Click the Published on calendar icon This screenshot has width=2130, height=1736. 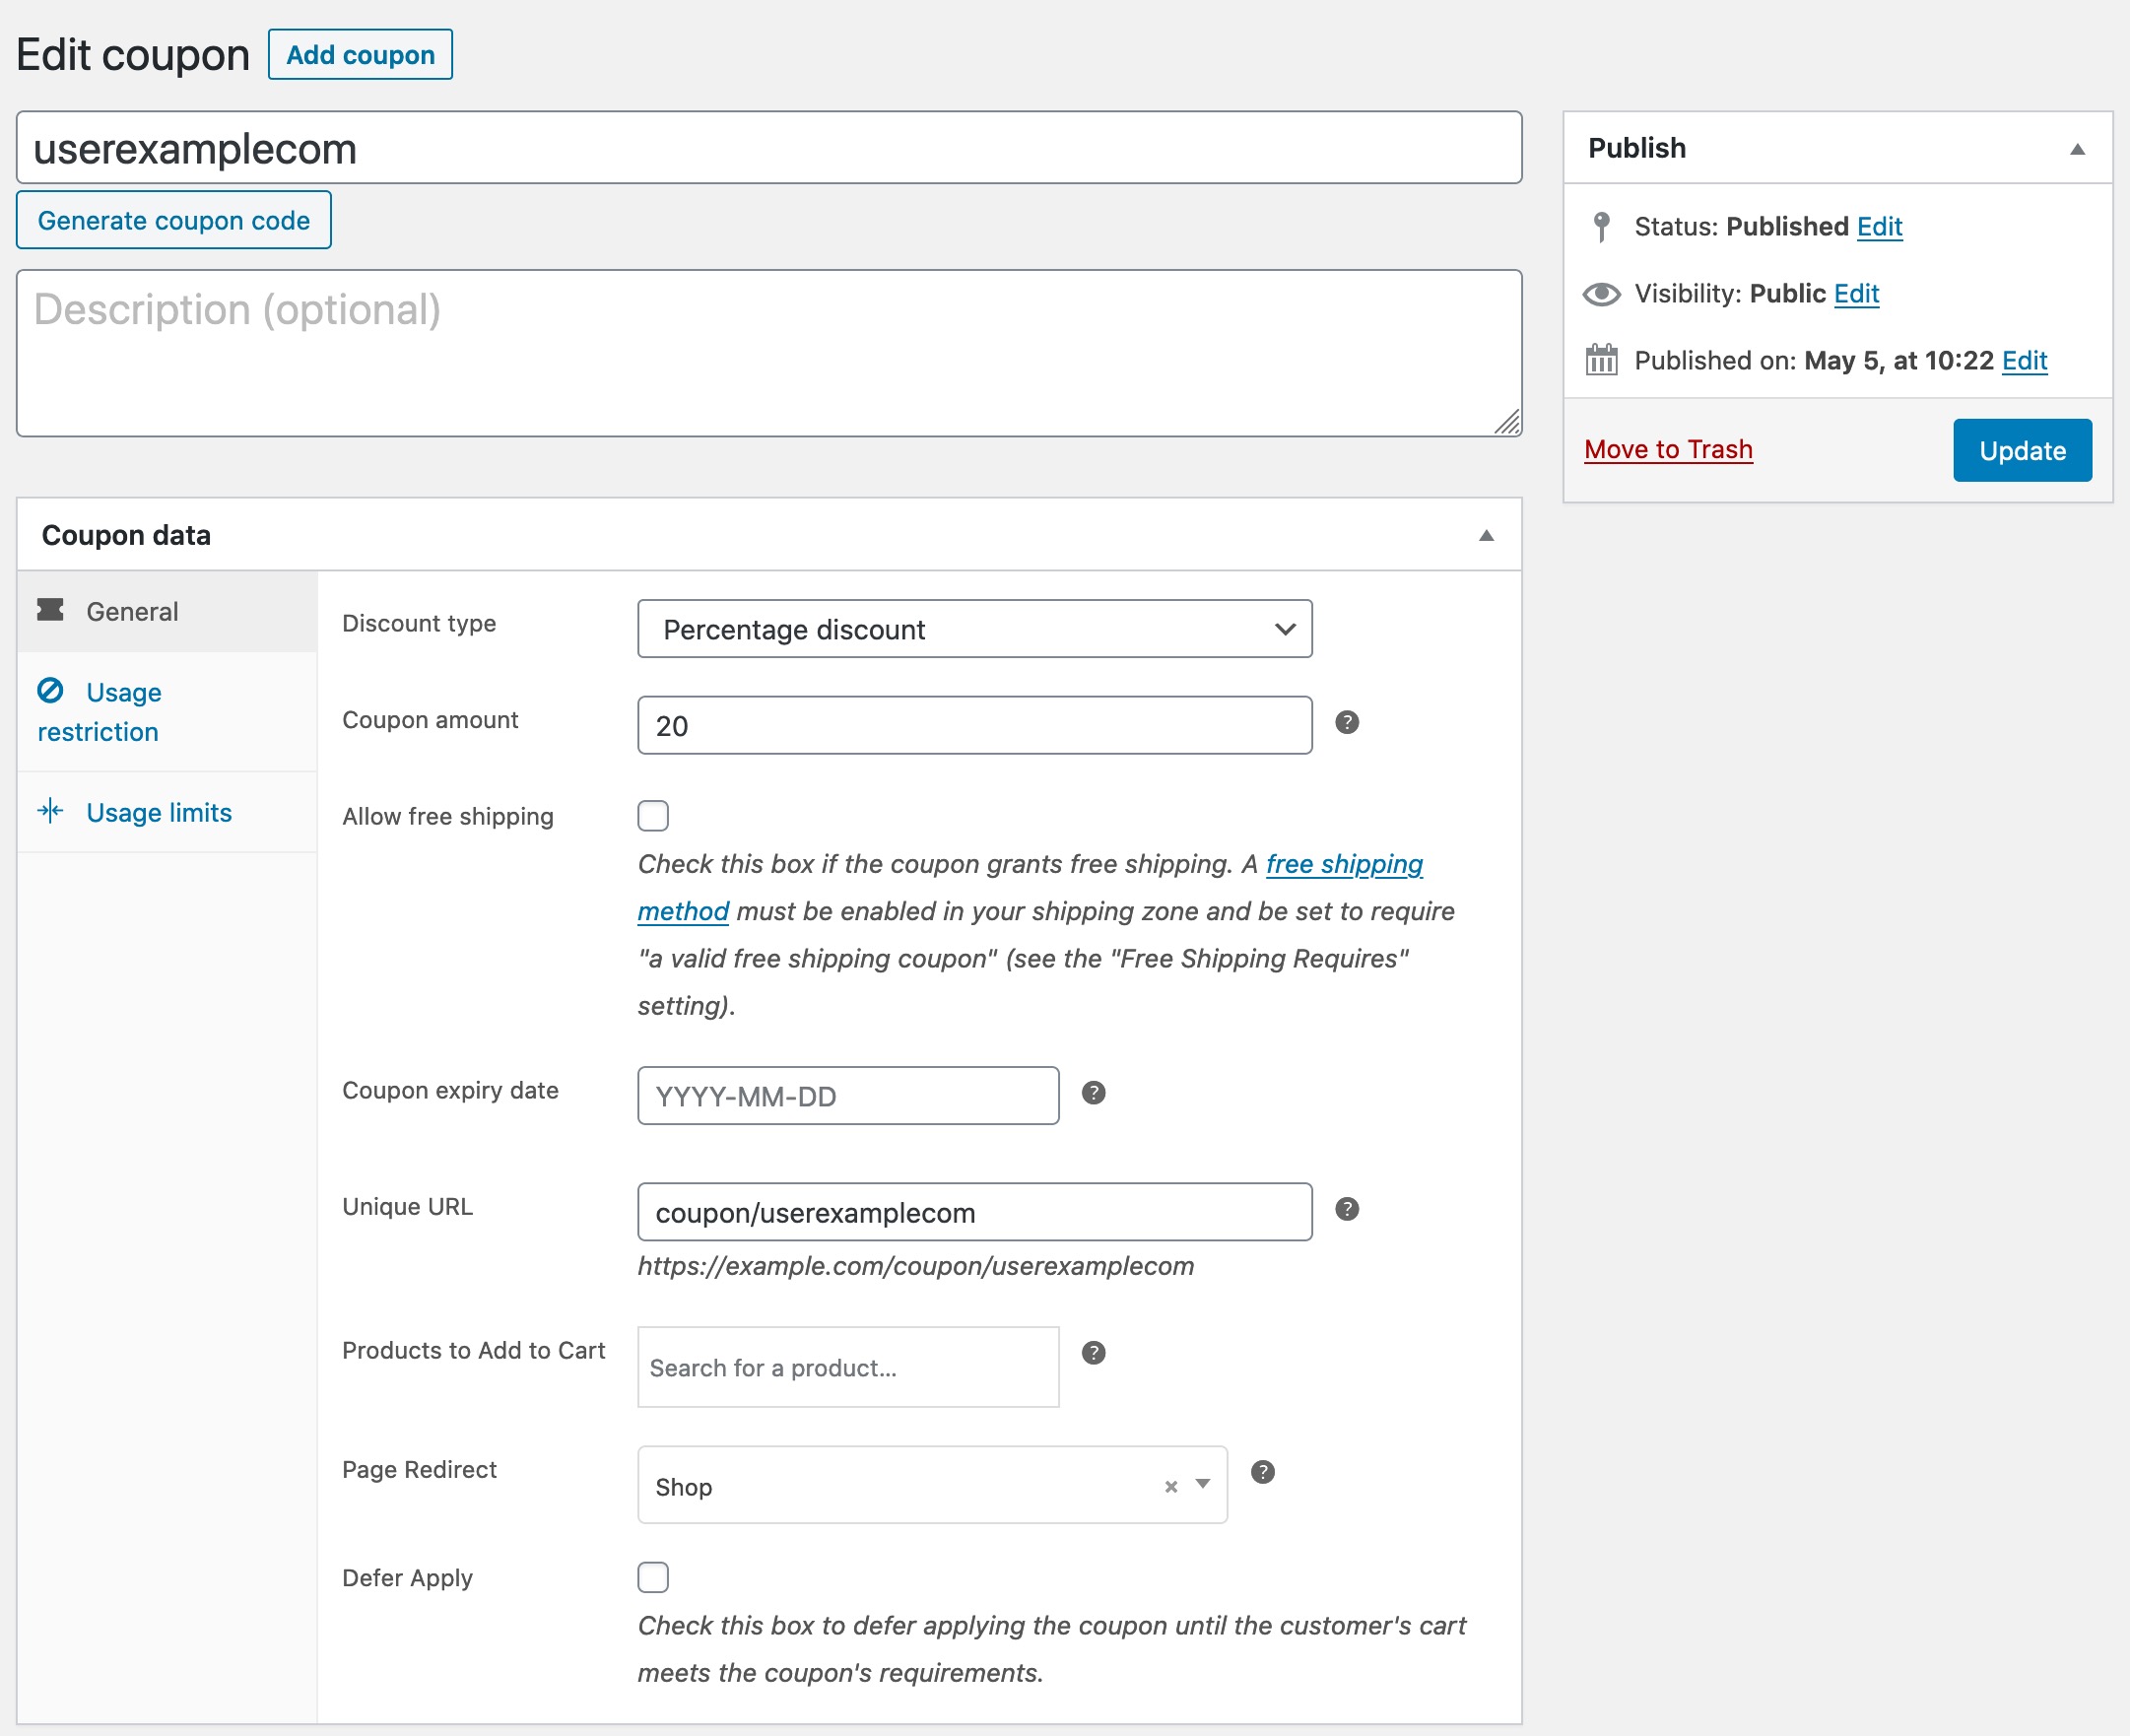(1601, 360)
